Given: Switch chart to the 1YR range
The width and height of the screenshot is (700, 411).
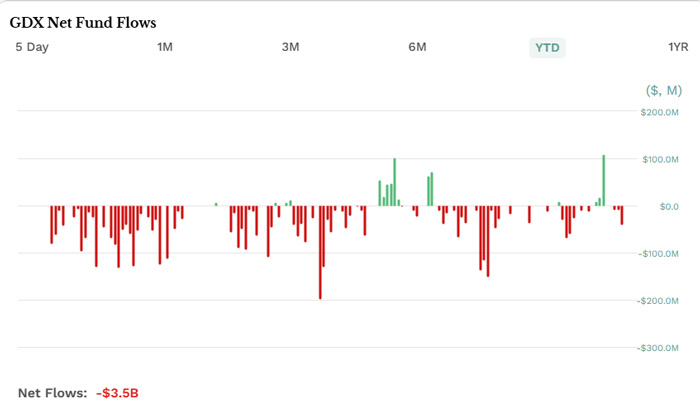Looking at the screenshot, I should click(678, 47).
